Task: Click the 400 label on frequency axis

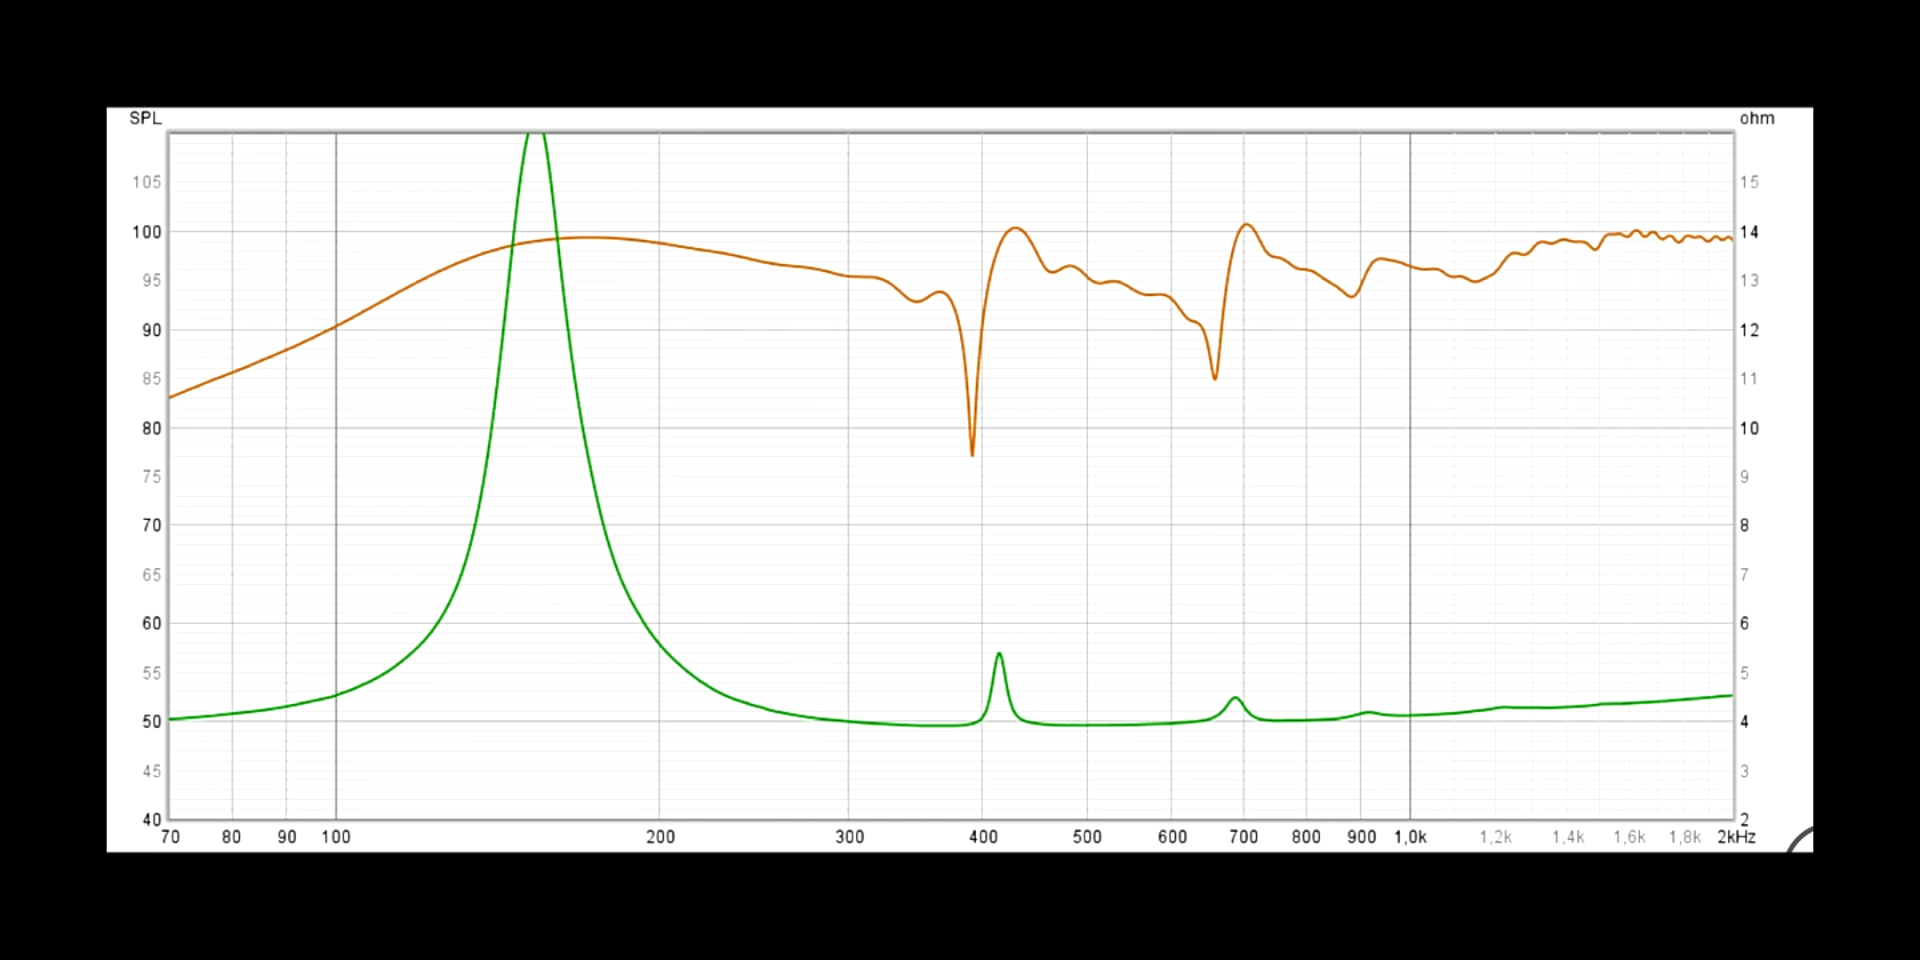Action: [983, 837]
